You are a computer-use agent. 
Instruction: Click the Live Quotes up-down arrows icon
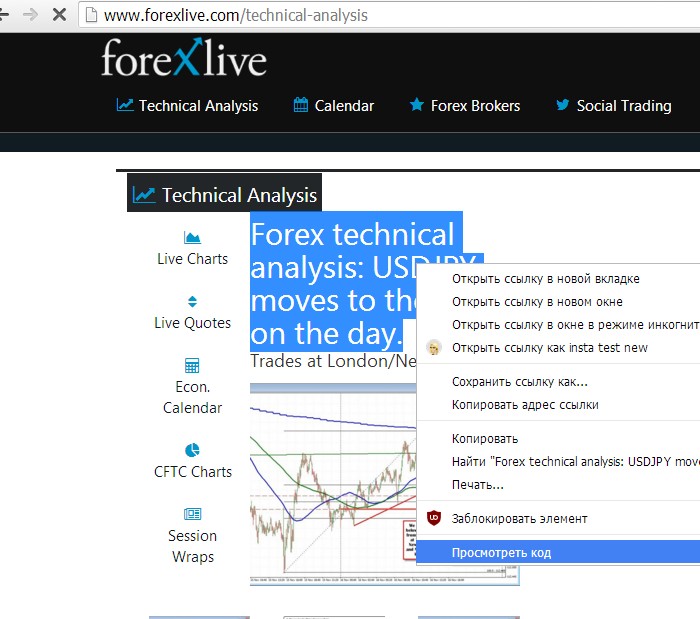(x=192, y=301)
